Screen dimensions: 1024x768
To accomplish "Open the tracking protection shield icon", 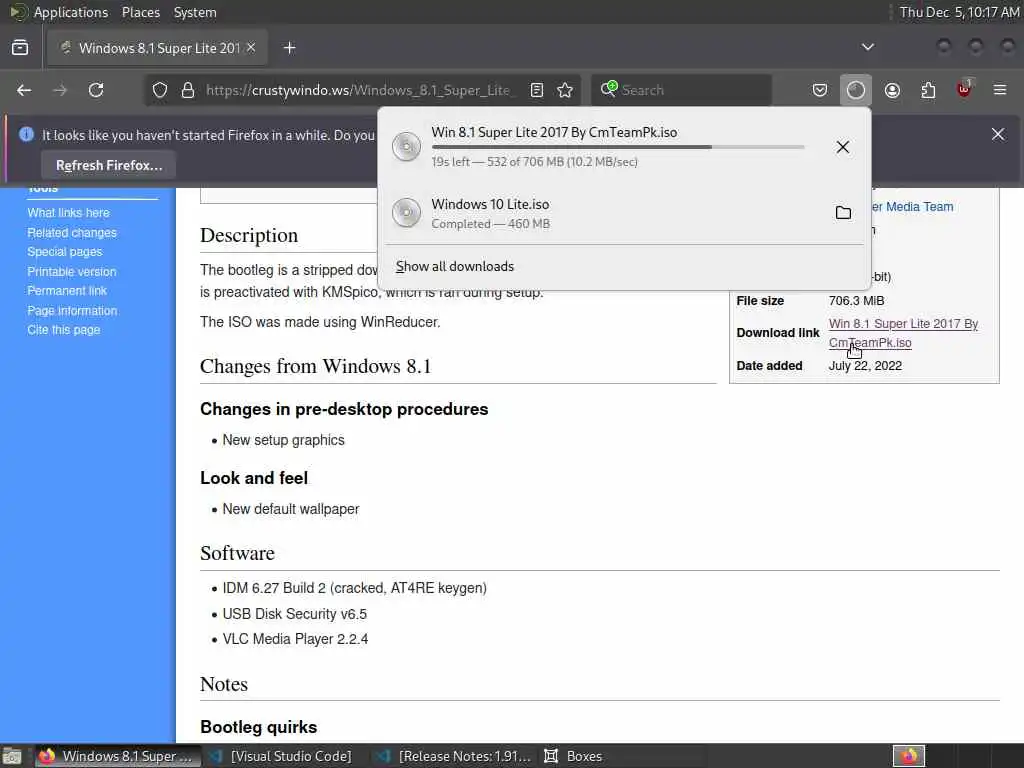I will point(160,90).
